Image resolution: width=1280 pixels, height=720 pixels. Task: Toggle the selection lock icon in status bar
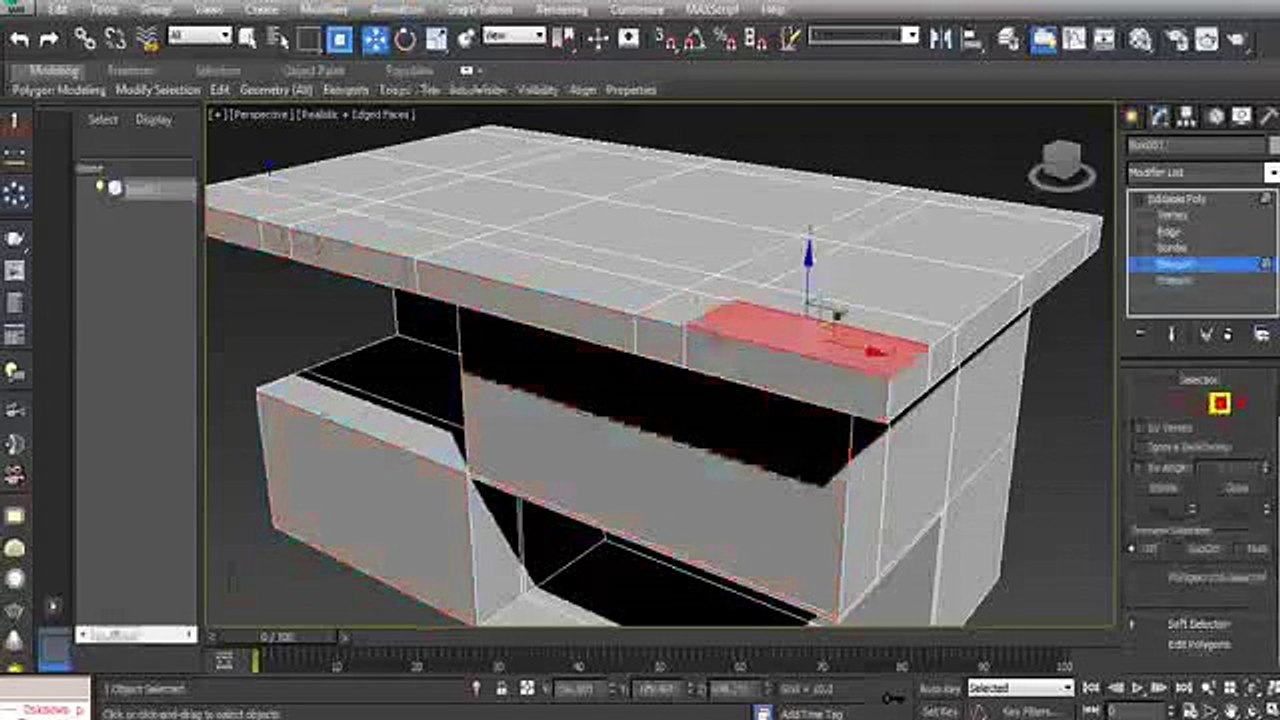click(502, 689)
